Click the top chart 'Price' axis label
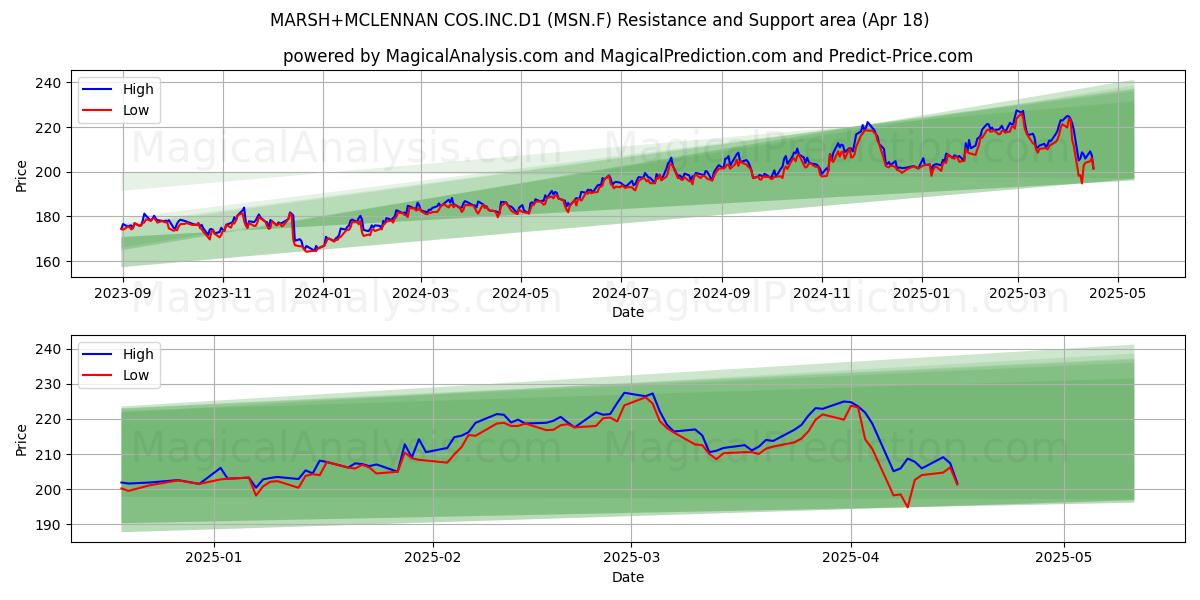Screen dimensions: 1200x600 pos(22,174)
